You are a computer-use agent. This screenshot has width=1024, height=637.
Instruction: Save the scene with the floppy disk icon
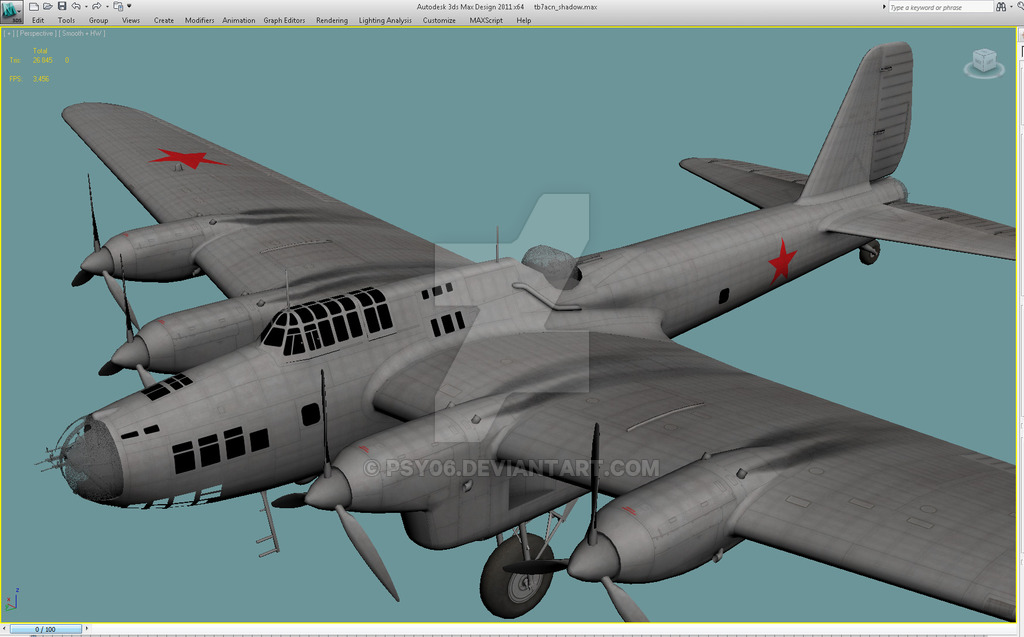click(x=62, y=6)
